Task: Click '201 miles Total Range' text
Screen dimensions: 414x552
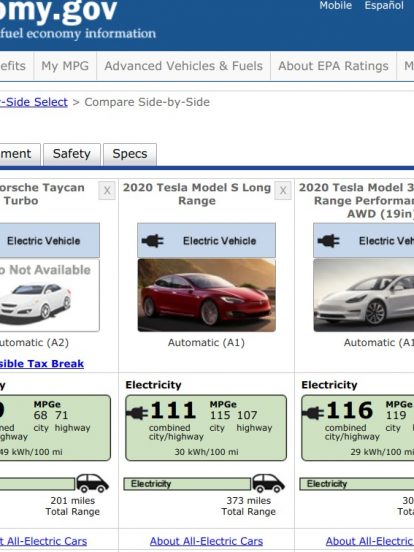Action: pyautogui.click(x=73, y=506)
